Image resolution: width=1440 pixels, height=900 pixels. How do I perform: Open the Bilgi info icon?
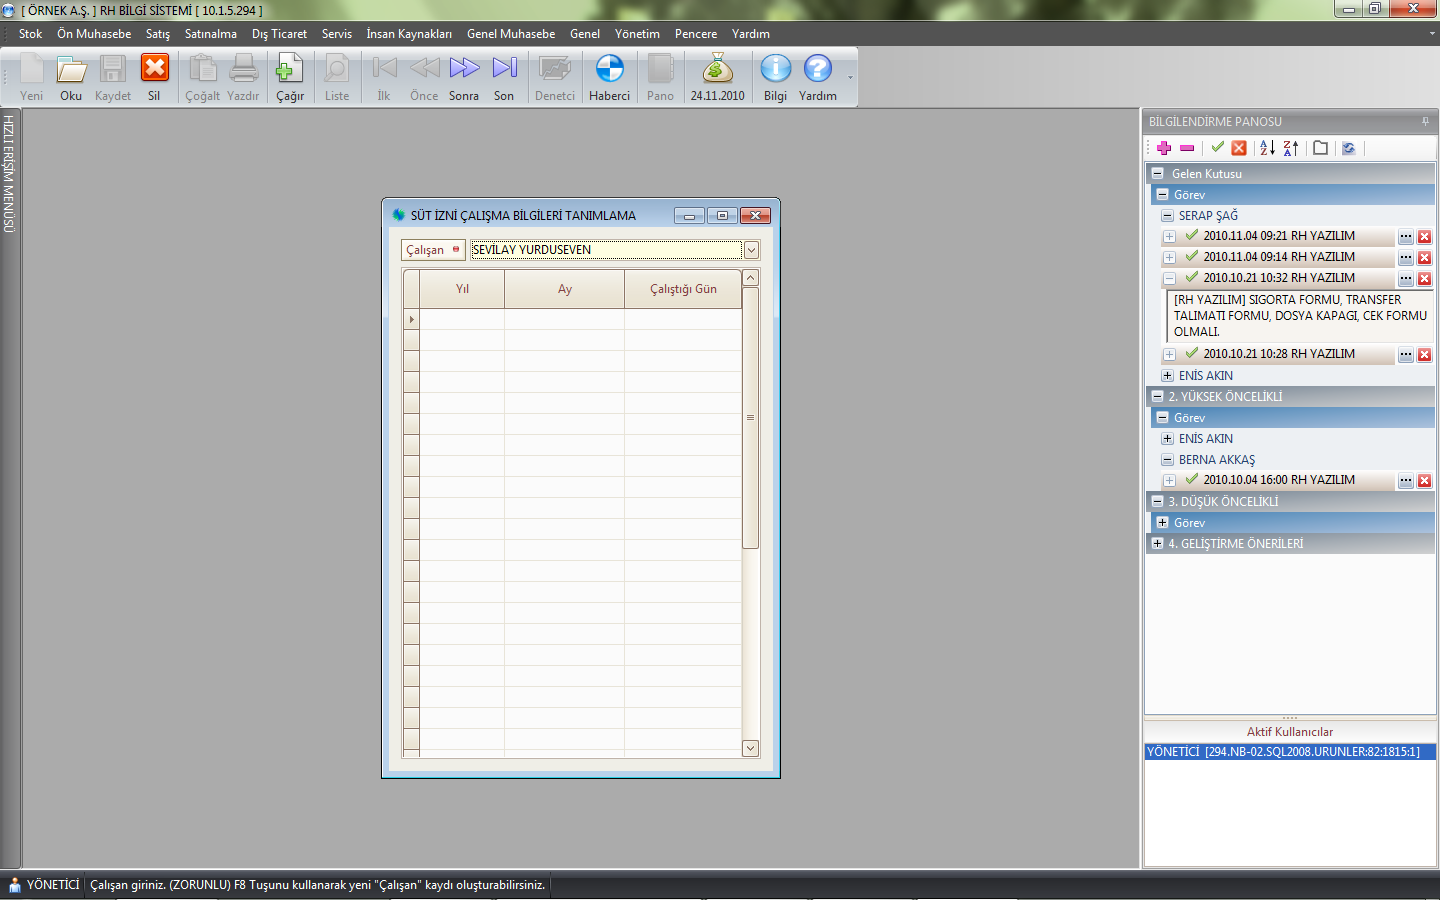(x=775, y=70)
